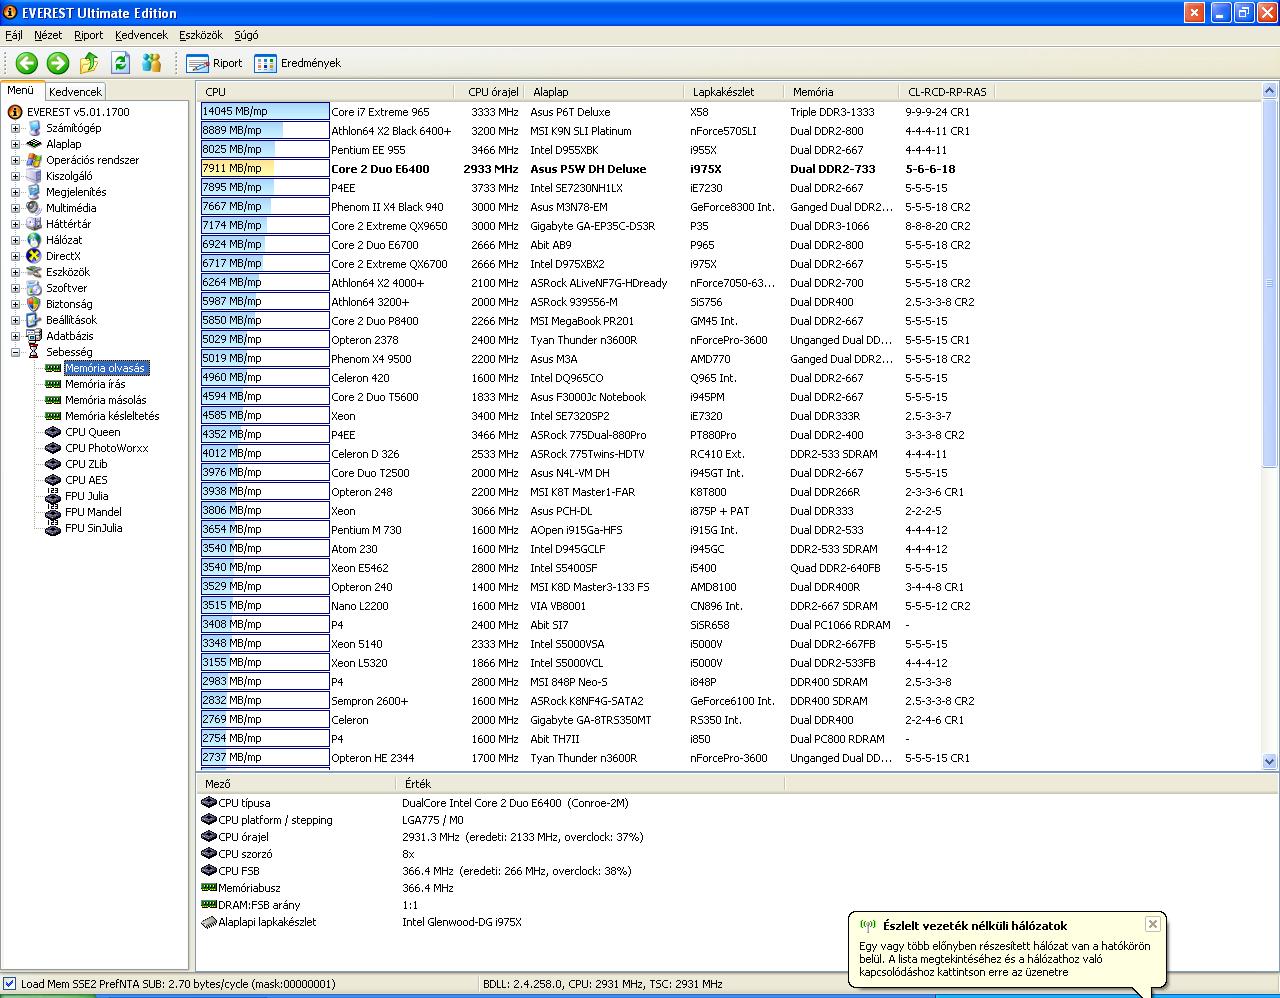The image size is (1280, 998).
Task: Close the wireless network balloon notification
Action: click(x=1153, y=924)
